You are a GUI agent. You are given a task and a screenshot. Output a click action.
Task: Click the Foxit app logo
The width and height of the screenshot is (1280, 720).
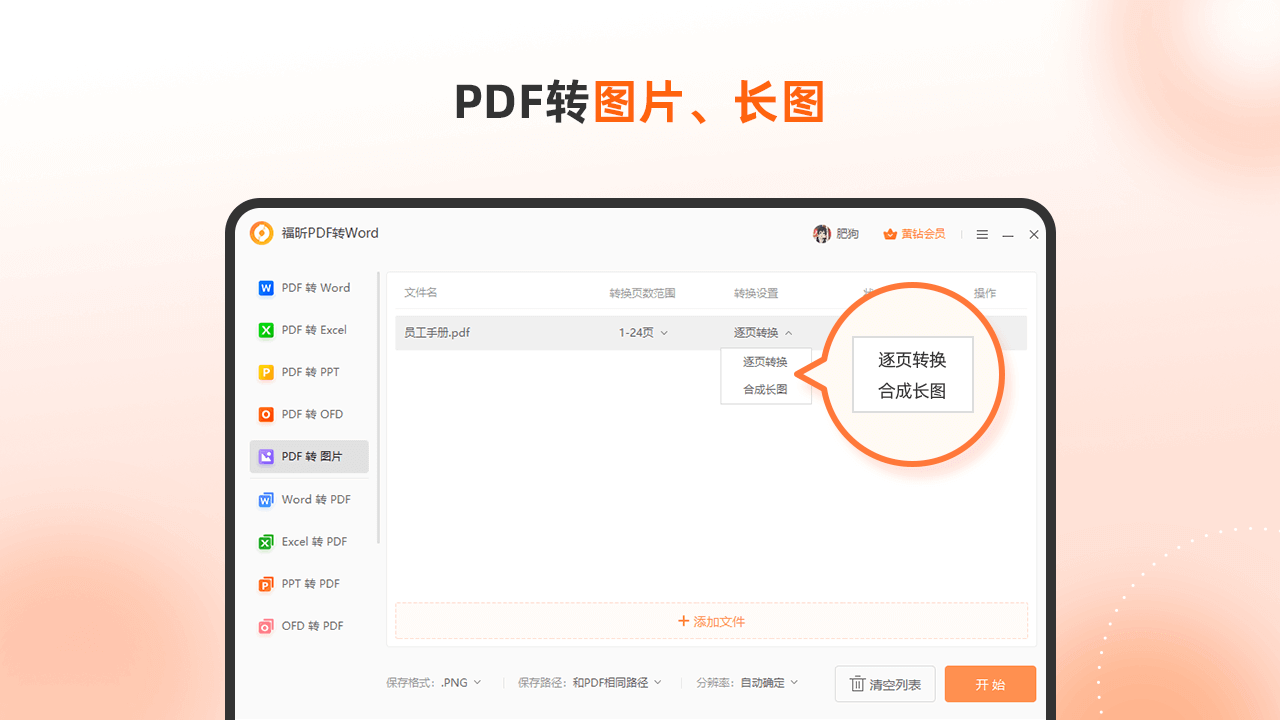click(261, 233)
